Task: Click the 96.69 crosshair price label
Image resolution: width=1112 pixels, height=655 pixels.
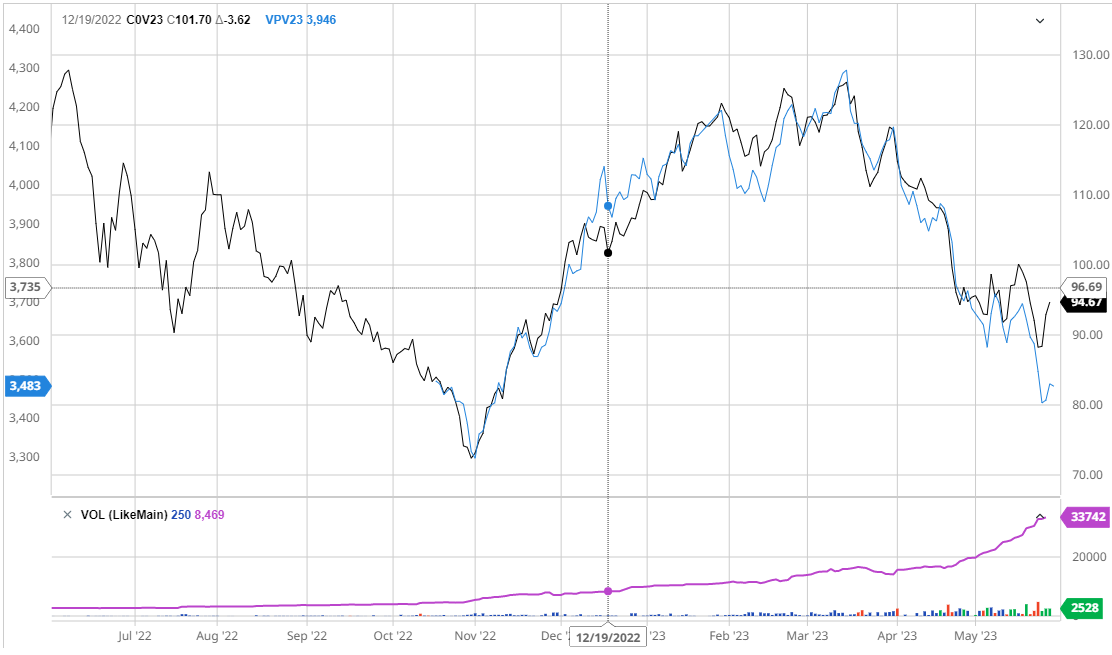Action: [1084, 287]
